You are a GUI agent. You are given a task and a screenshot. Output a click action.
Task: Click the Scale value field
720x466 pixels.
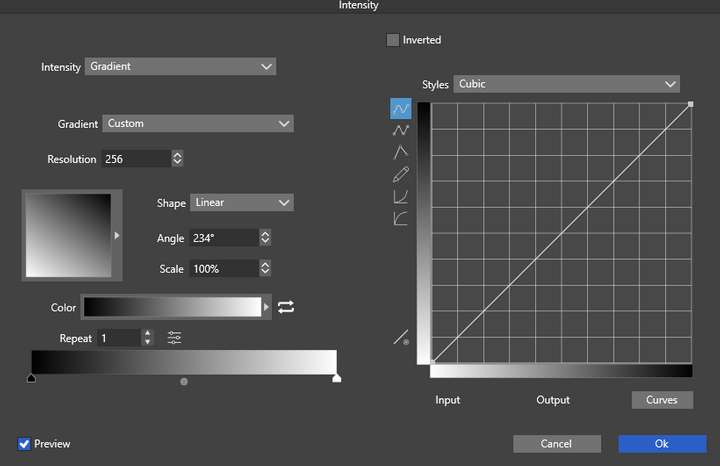click(x=224, y=269)
